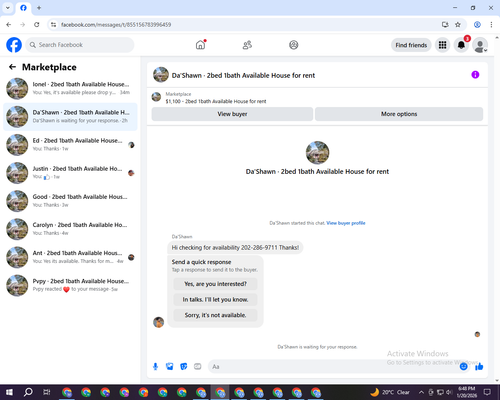Click the browser back arrow

pyautogui.click(x=9, y=25)
